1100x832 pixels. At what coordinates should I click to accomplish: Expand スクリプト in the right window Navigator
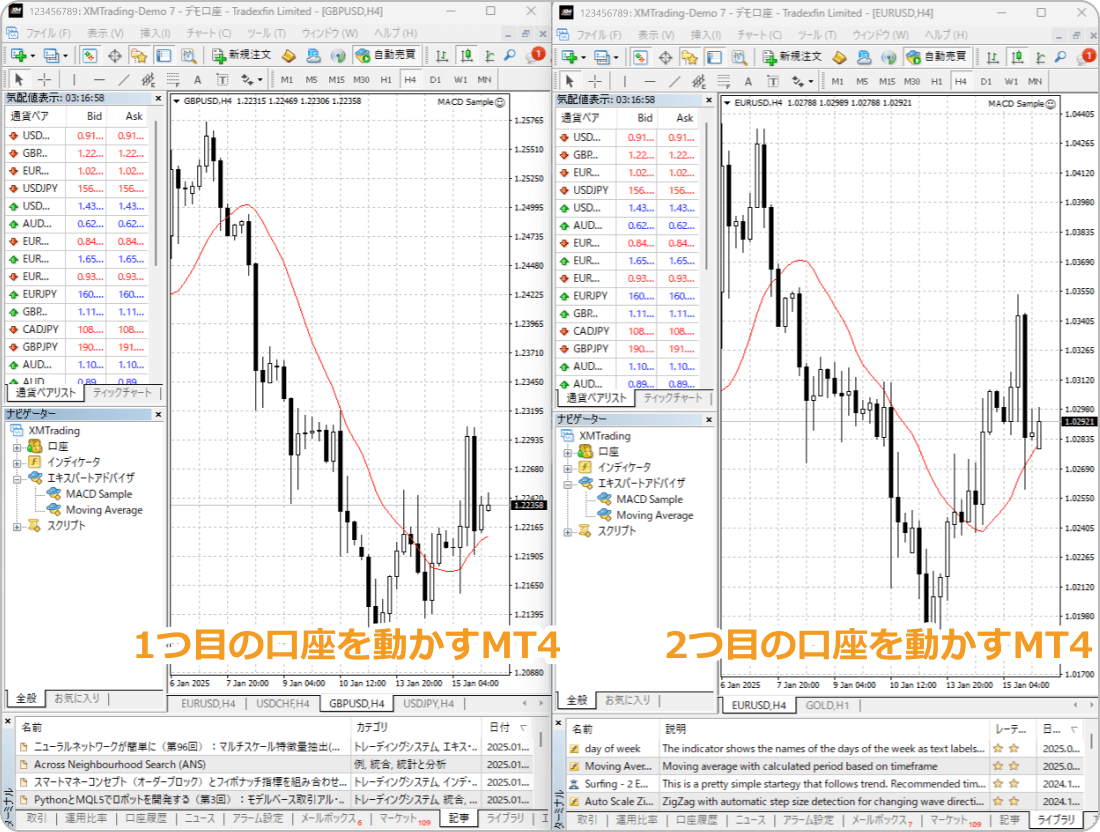point(568,532)
